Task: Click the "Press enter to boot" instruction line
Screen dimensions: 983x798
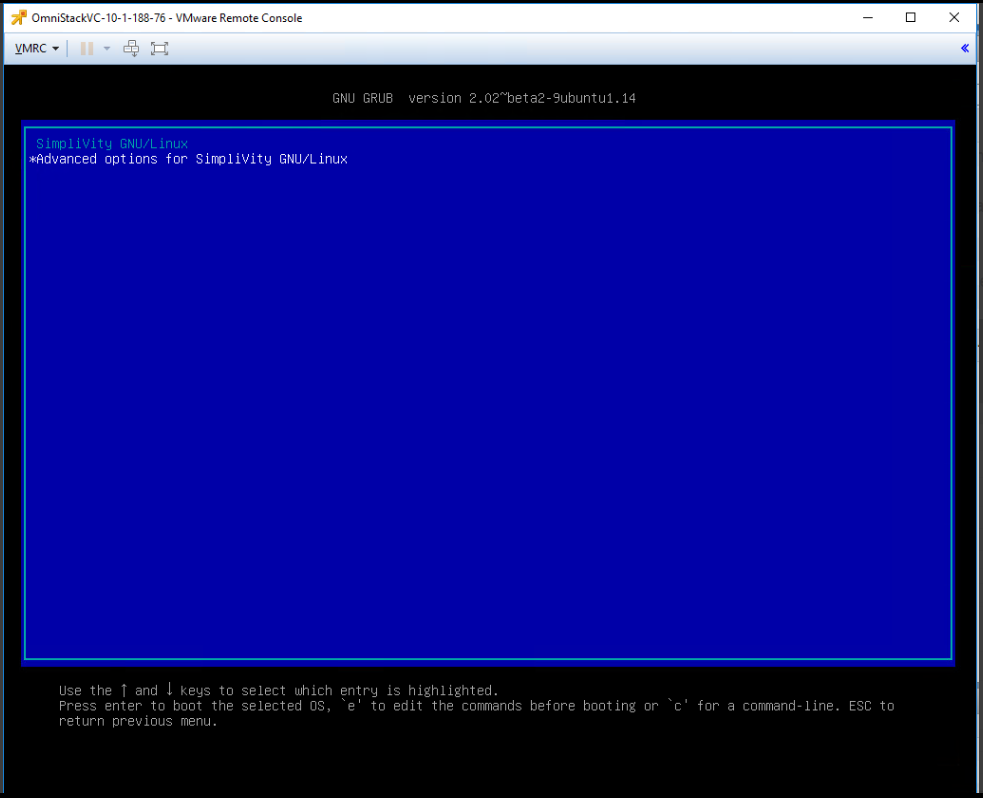Action: coord(476,706)
